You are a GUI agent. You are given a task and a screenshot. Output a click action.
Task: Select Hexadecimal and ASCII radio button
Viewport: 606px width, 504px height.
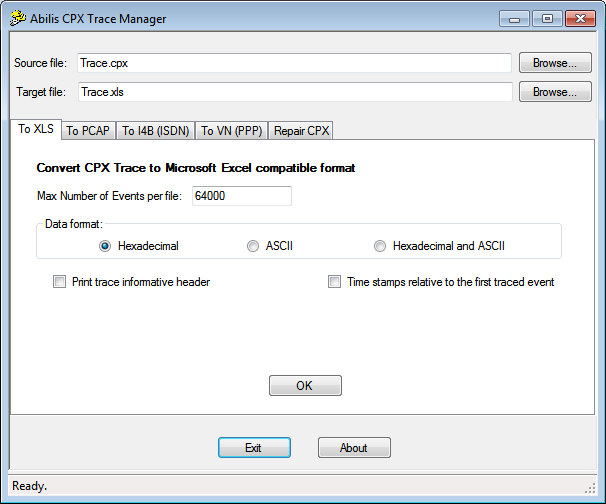[380, 246]
